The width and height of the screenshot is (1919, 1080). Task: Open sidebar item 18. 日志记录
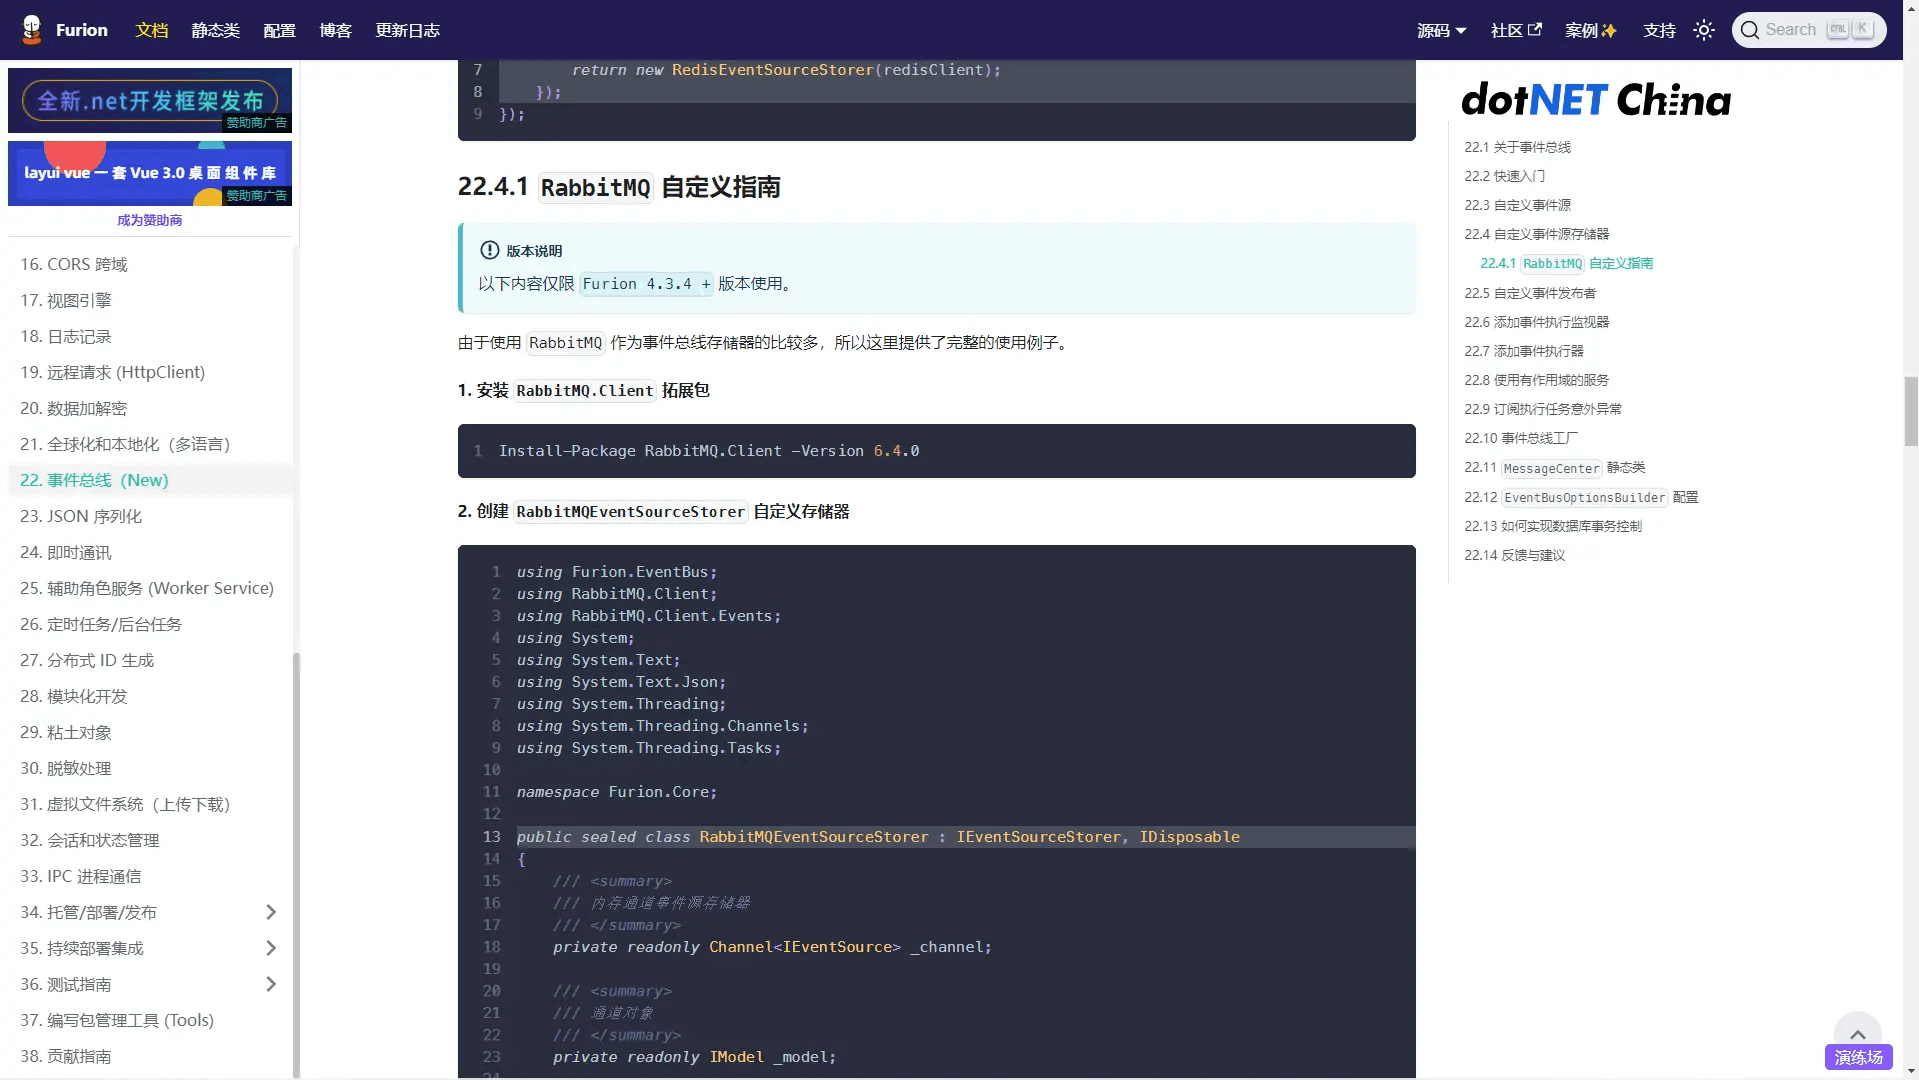click(x=150, y=336)
